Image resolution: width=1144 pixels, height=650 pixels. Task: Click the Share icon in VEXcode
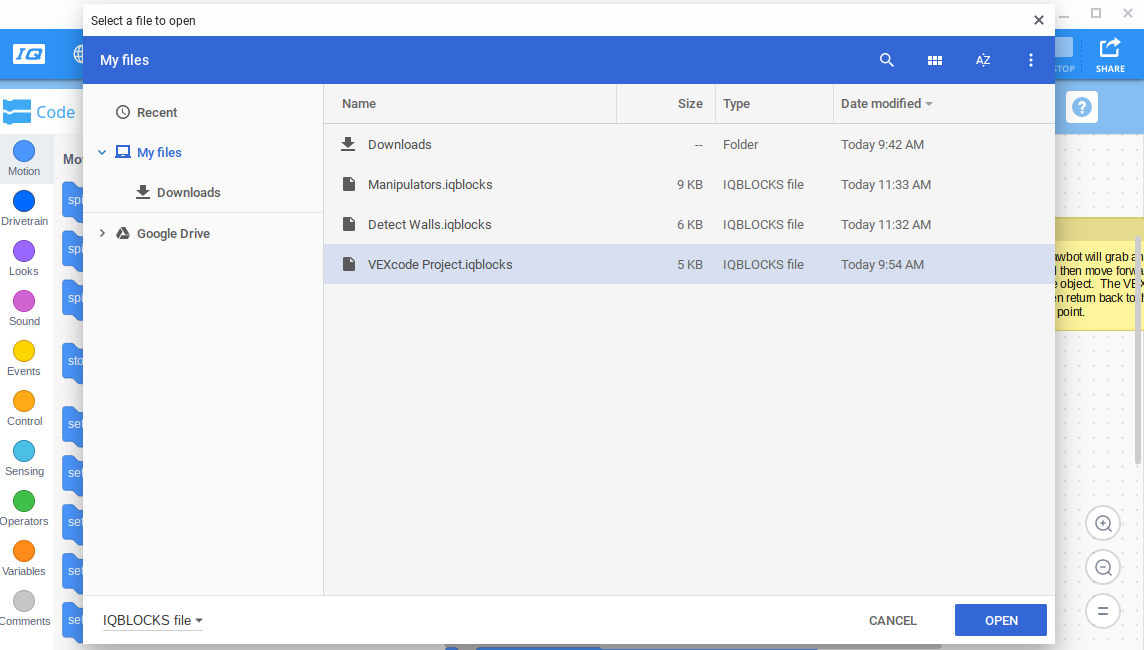click(x=1110, y=54)
